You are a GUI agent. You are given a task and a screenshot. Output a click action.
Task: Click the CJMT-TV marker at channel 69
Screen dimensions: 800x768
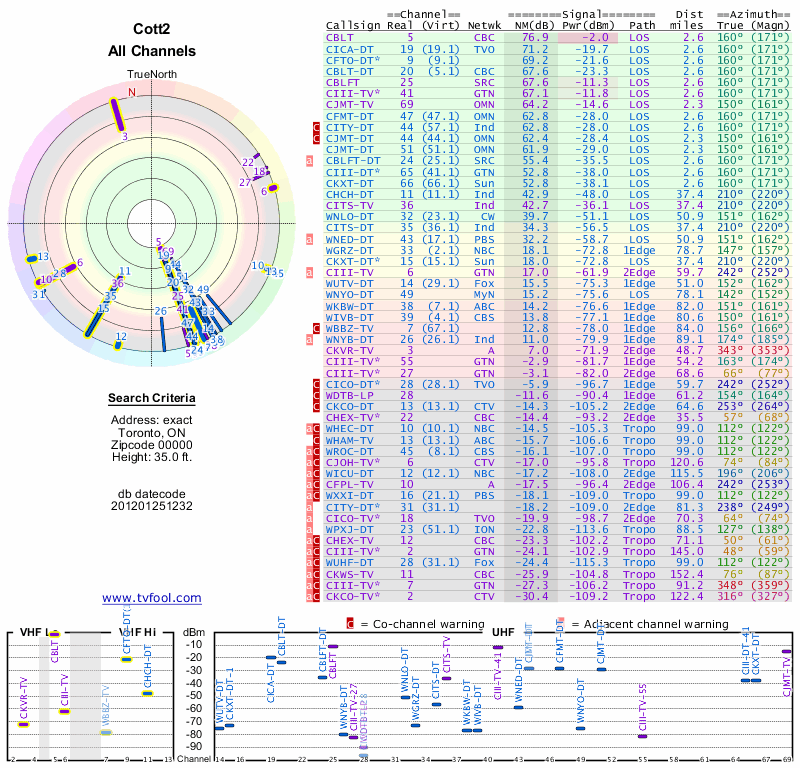[x=786, y=651]
